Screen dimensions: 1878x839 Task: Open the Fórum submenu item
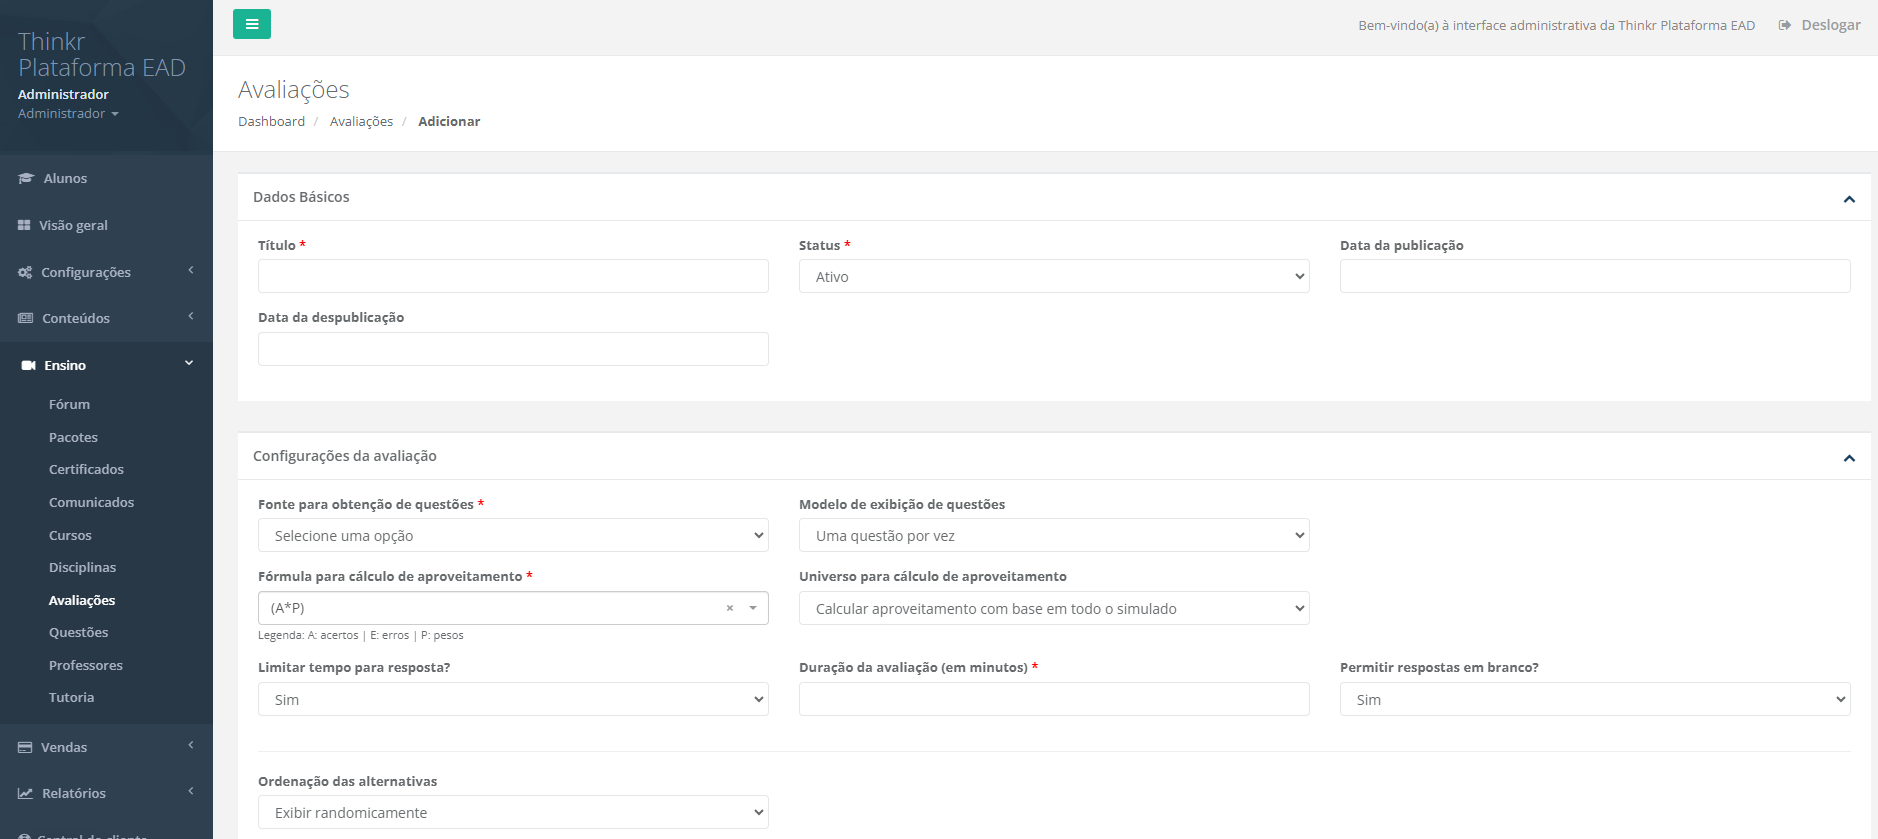point(69,404)
